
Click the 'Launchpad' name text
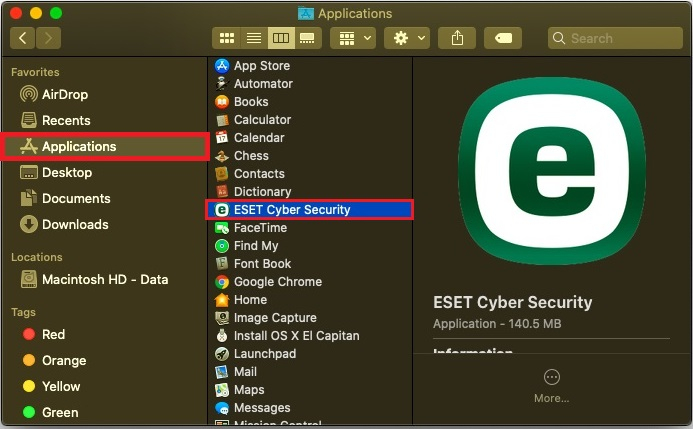[x=265, y=354]
